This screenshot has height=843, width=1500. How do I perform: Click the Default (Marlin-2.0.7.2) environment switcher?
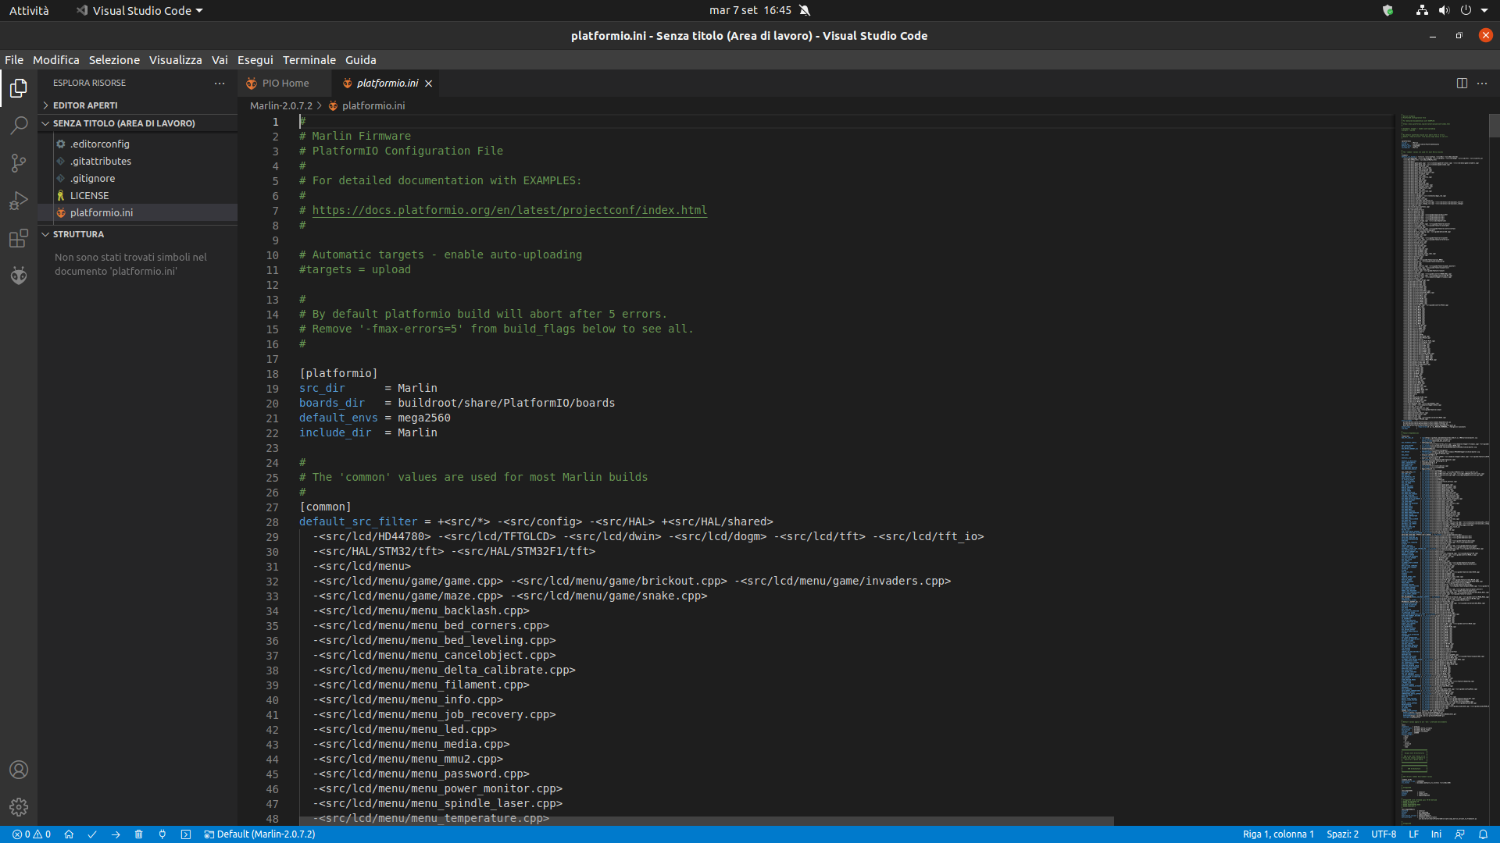click(260, 834)
